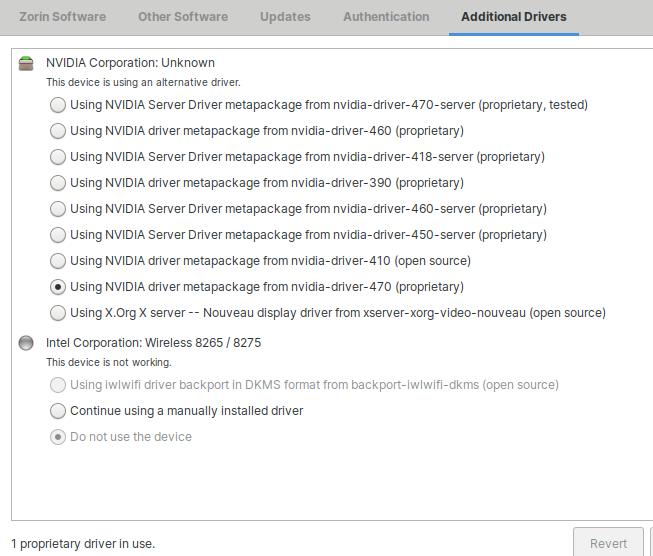This screenshot has width=653, height=556.
Task: Select nvidia-driver-460 proprietary radio button
Action: tap(57, 131)
